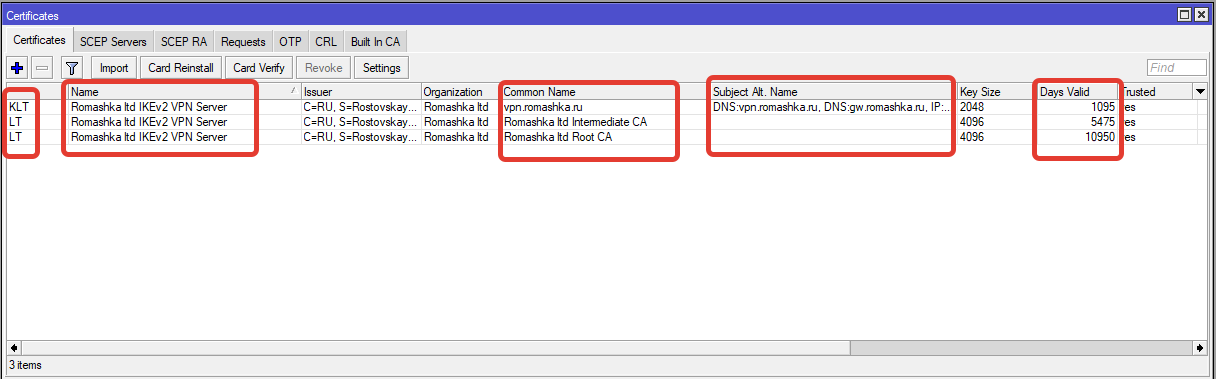
Task: Click the DNS:vpn.romashka.ru subject alt name cell
Action: [833, 107]
